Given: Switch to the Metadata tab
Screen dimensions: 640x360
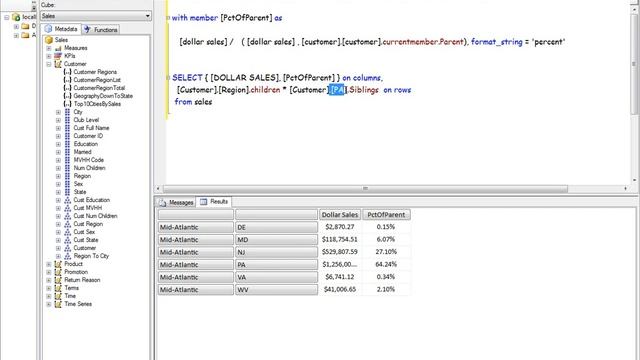Looking at the screenshot, I should coord(61,29).
